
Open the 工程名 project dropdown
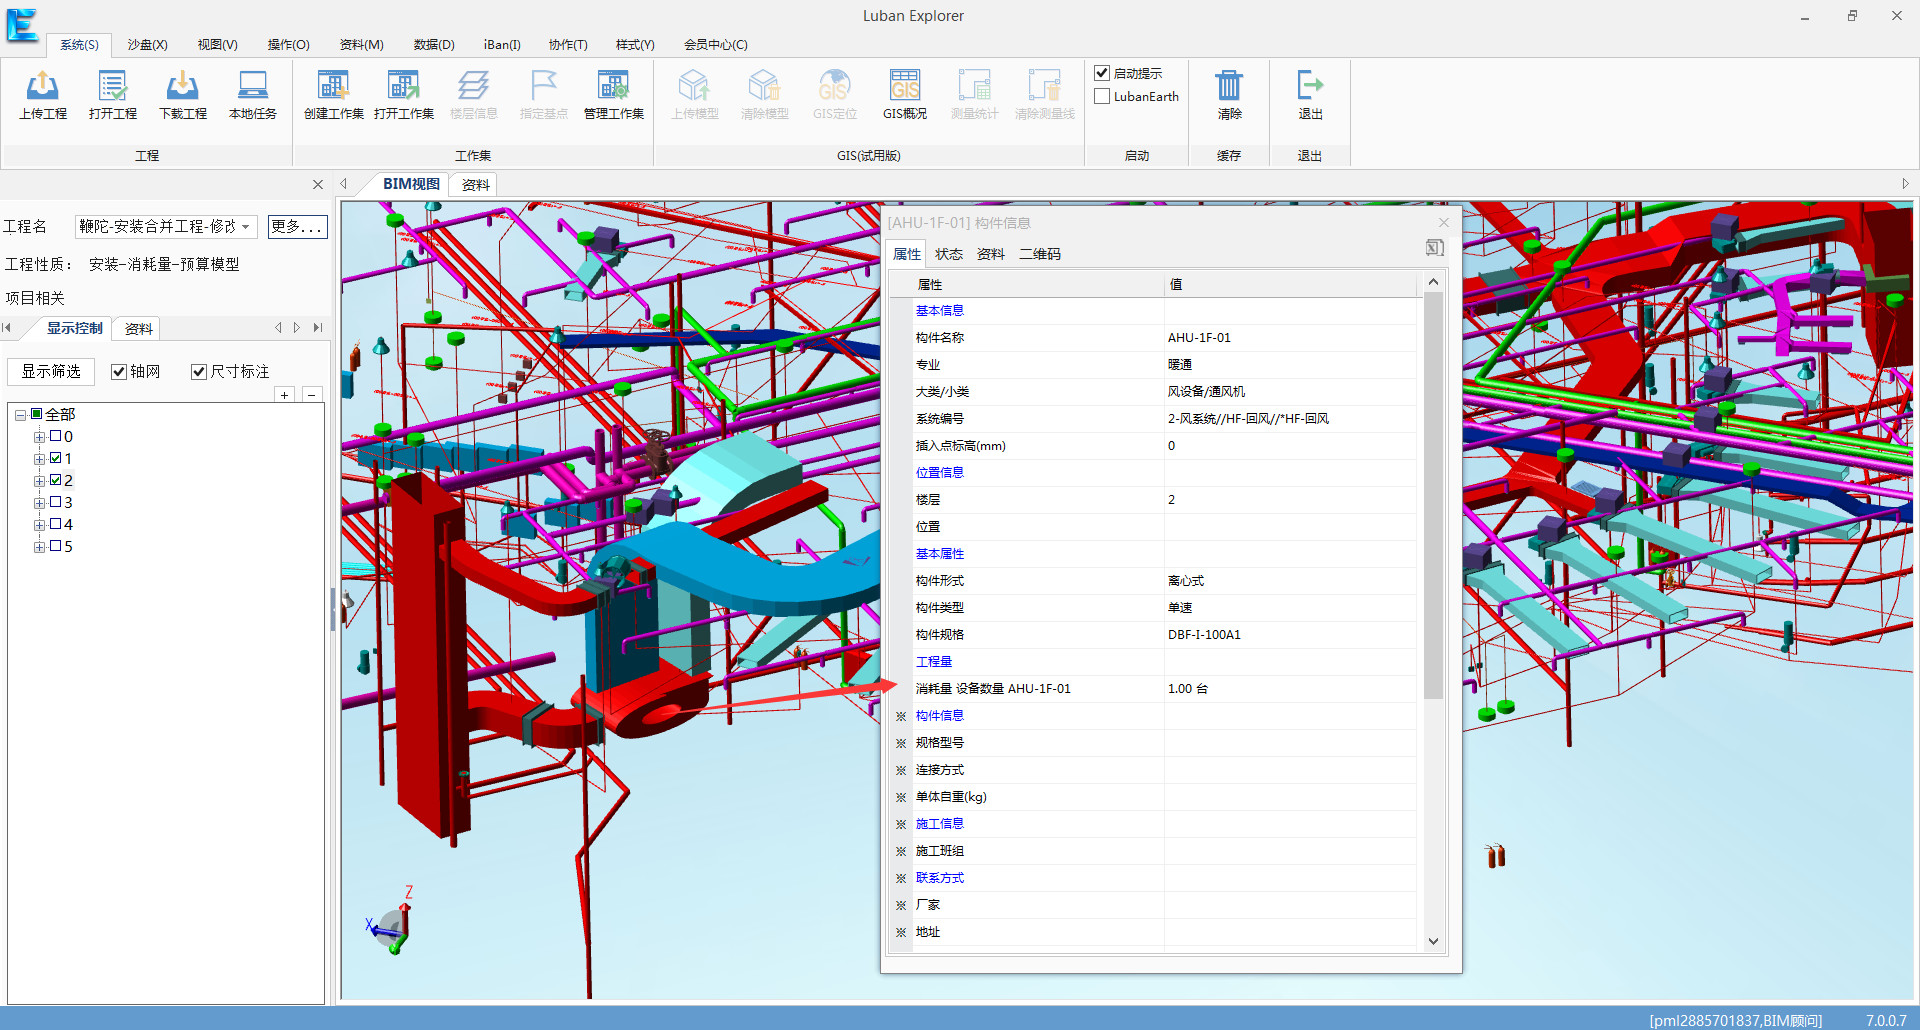245,227
